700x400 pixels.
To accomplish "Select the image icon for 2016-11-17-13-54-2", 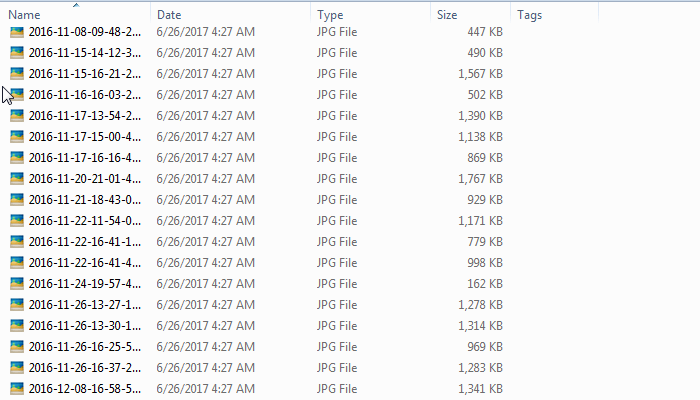I will [17, 116].
